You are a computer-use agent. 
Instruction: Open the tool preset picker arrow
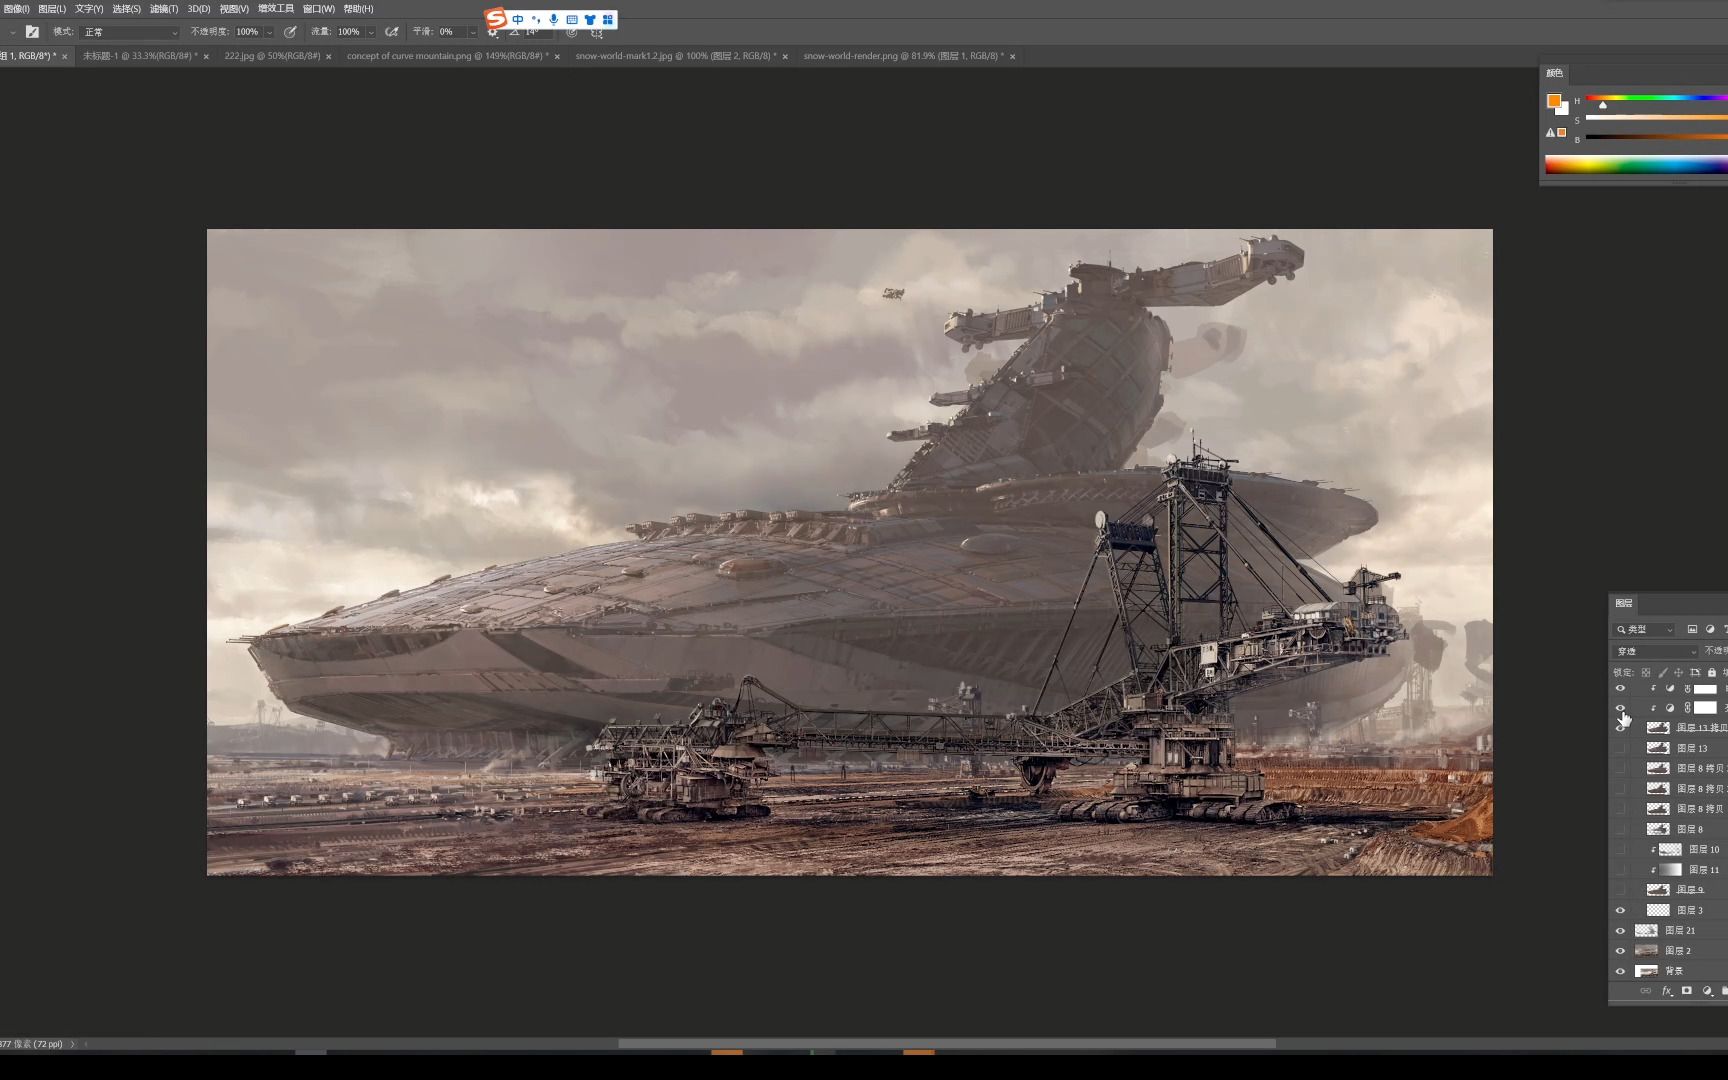click(12, 33)
